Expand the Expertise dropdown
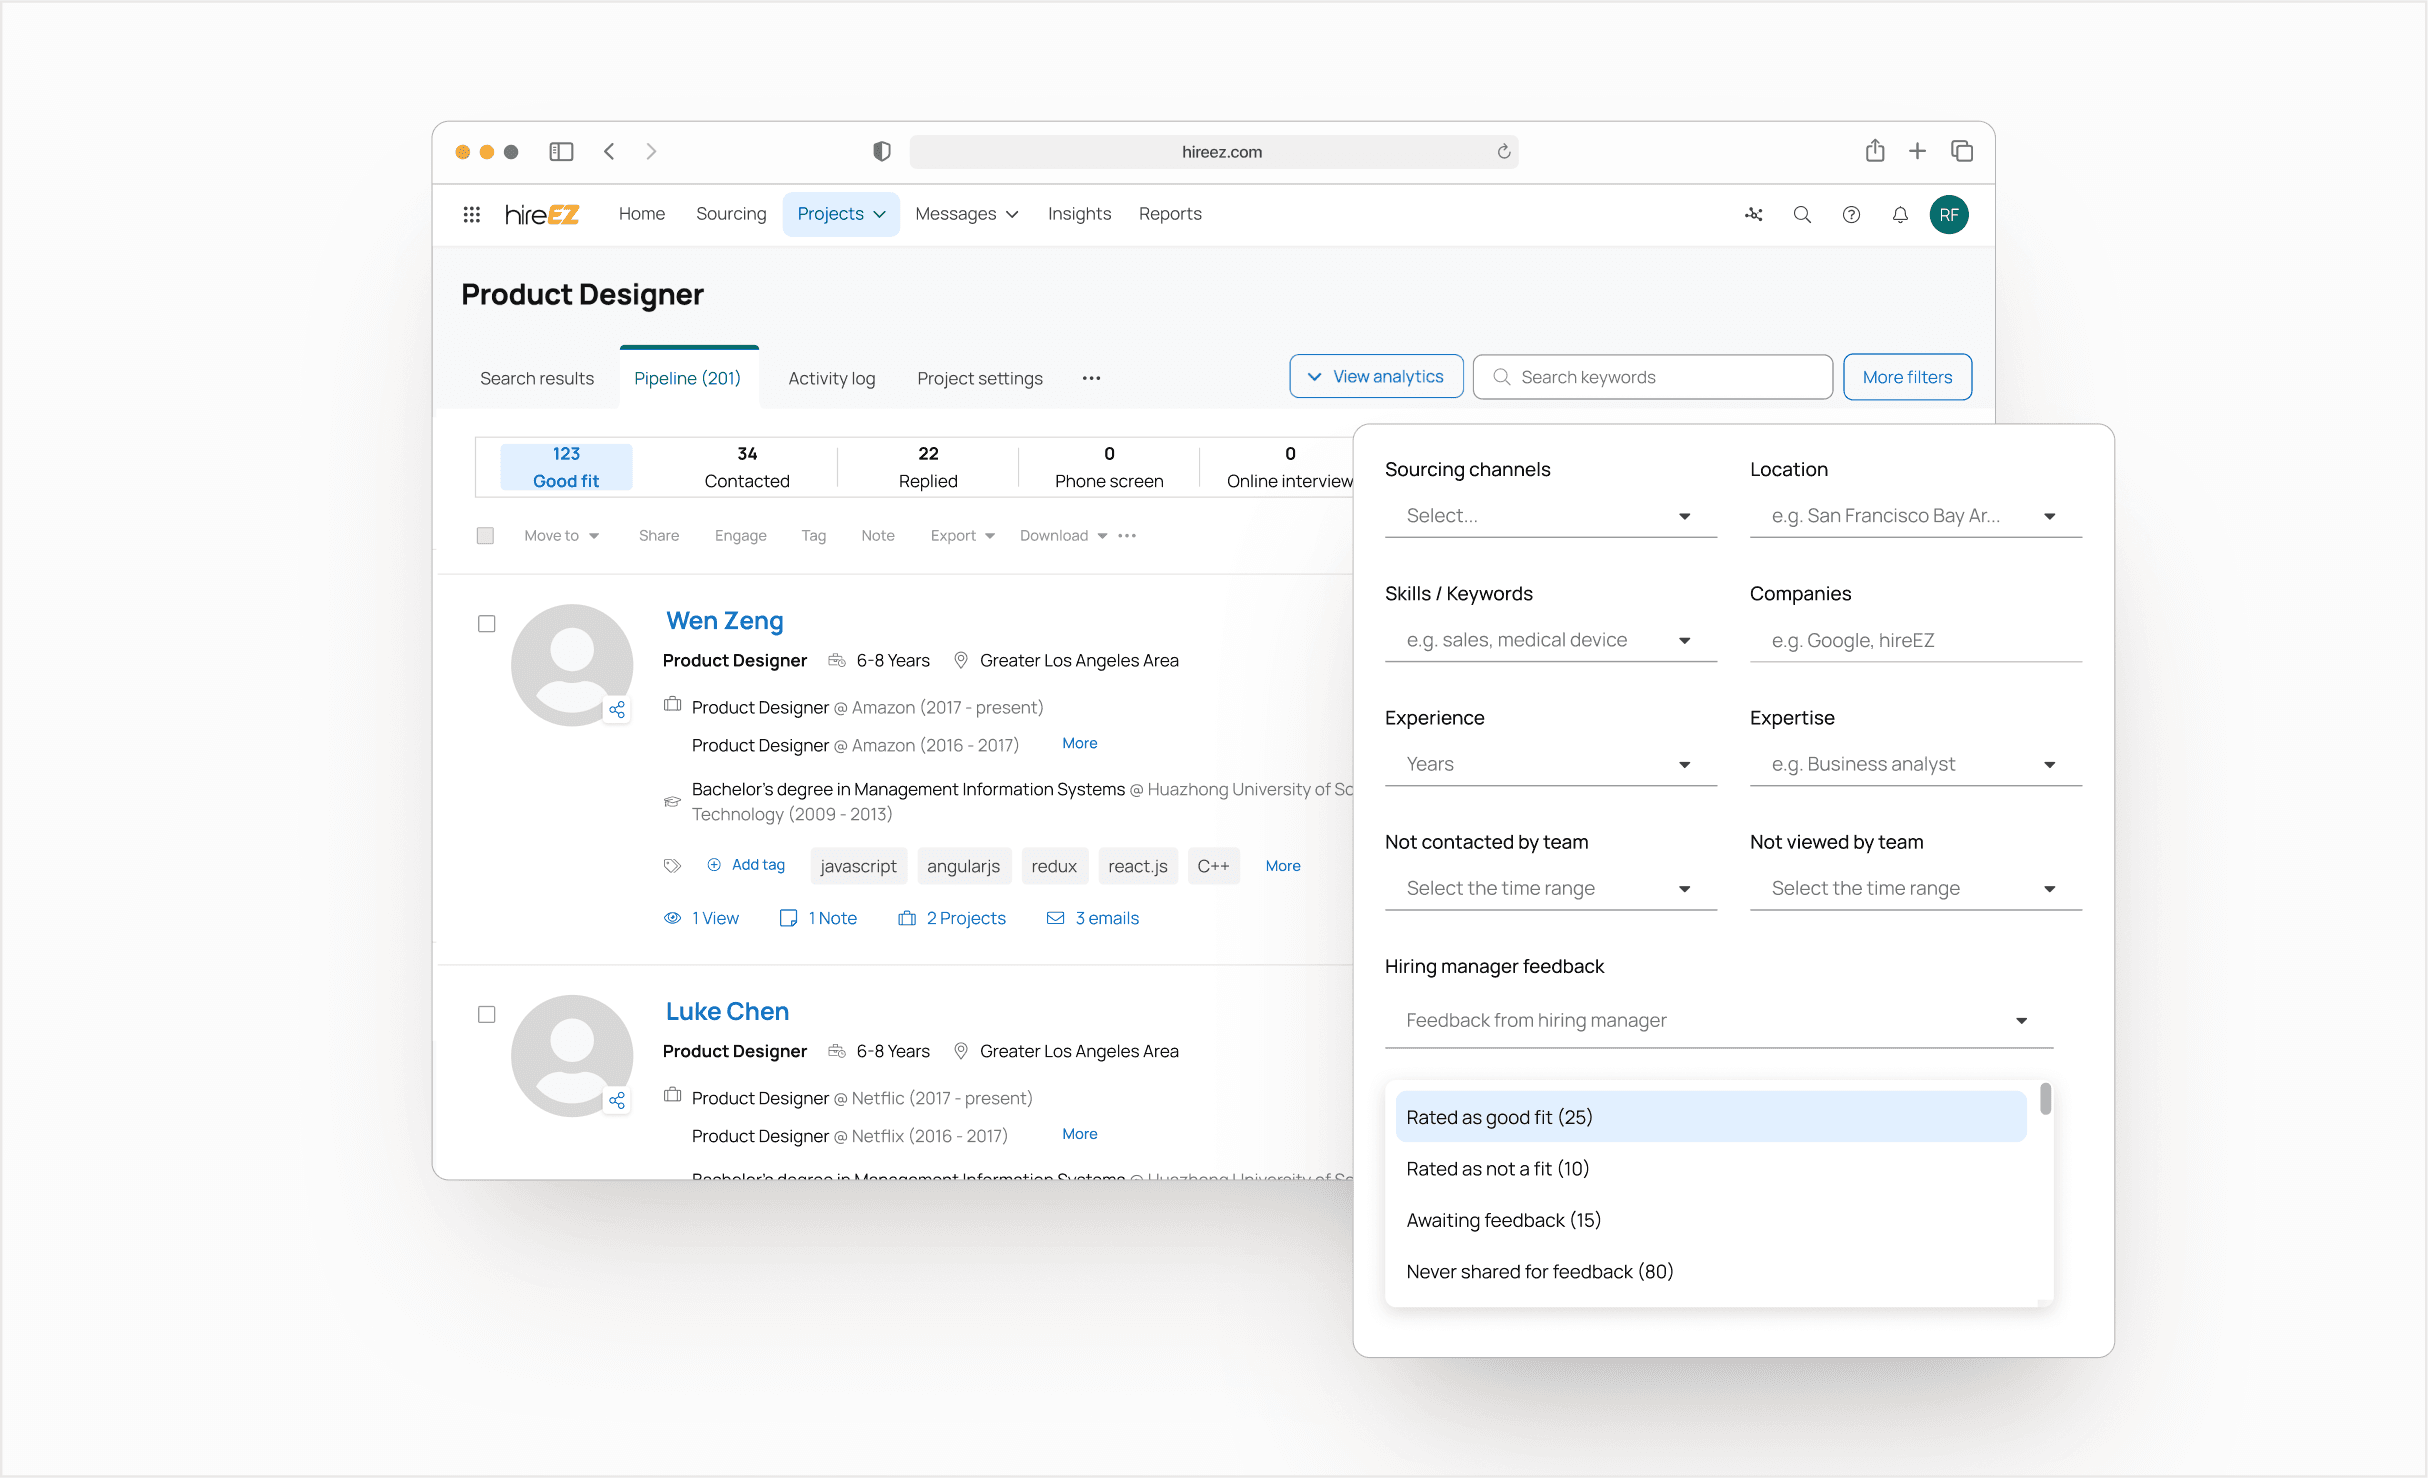 pos(1915,764)
